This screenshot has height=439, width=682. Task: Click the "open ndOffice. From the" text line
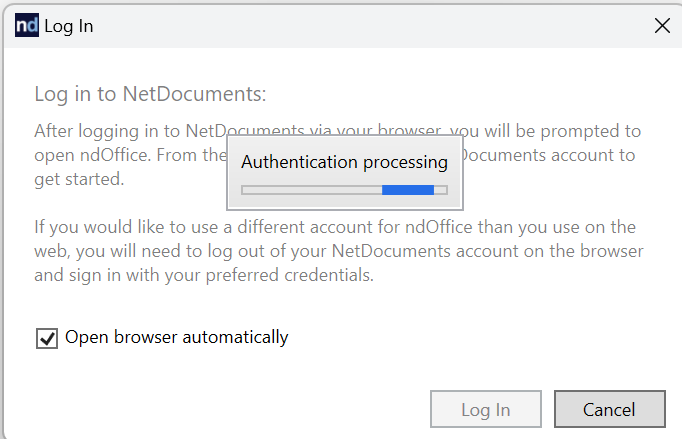tap(130, 155)
